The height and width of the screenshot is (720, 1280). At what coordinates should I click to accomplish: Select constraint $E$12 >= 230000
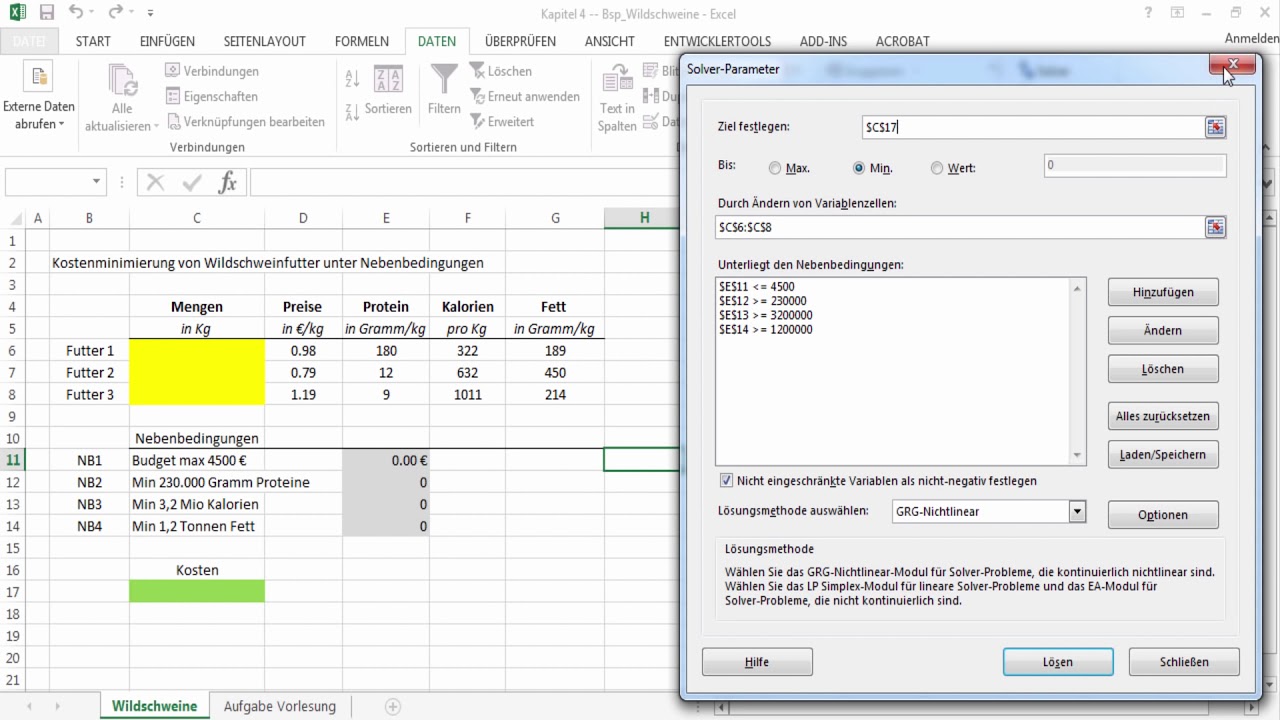click(763, 301)
